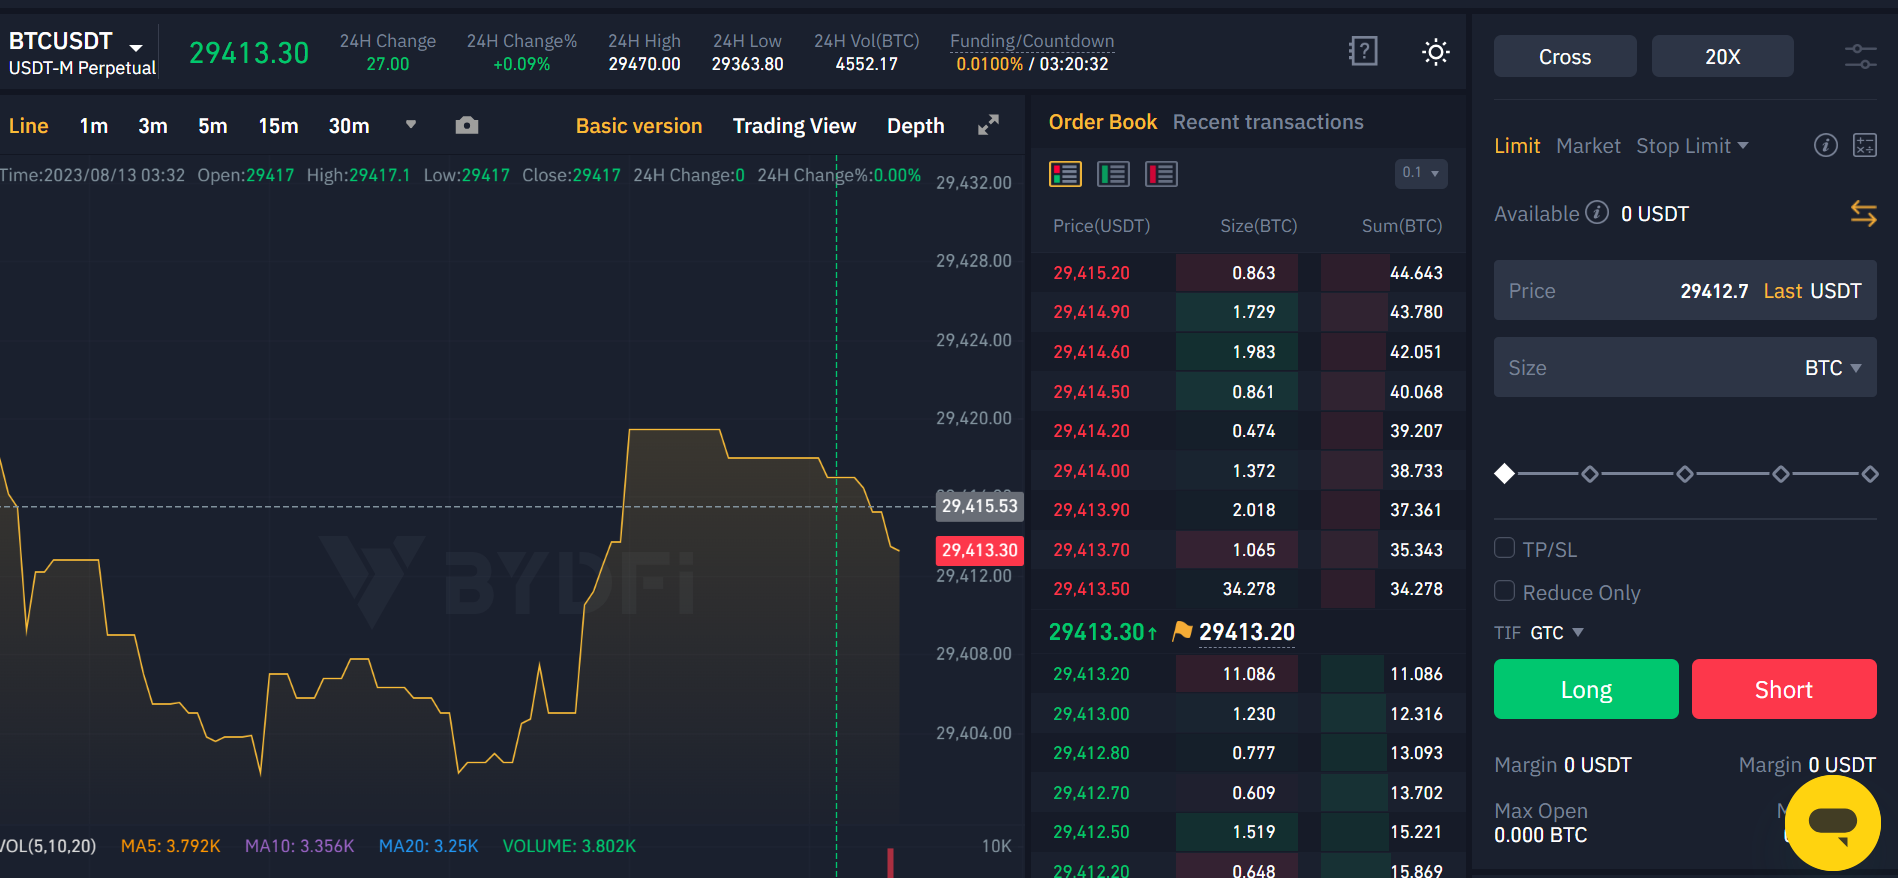This screenshot has height=878, width=1898.
Task: Click Last price link in Price field
Action: (x=1782, y=291)
